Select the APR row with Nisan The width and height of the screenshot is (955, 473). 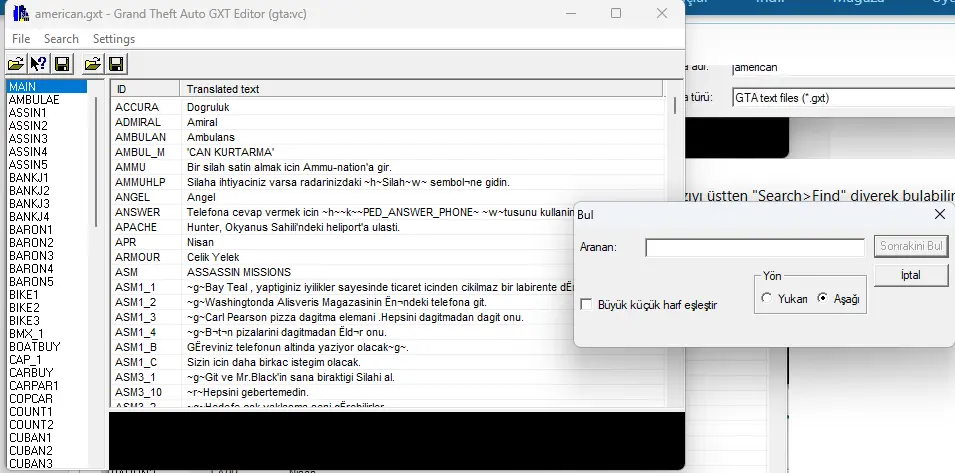coord(343,242)
